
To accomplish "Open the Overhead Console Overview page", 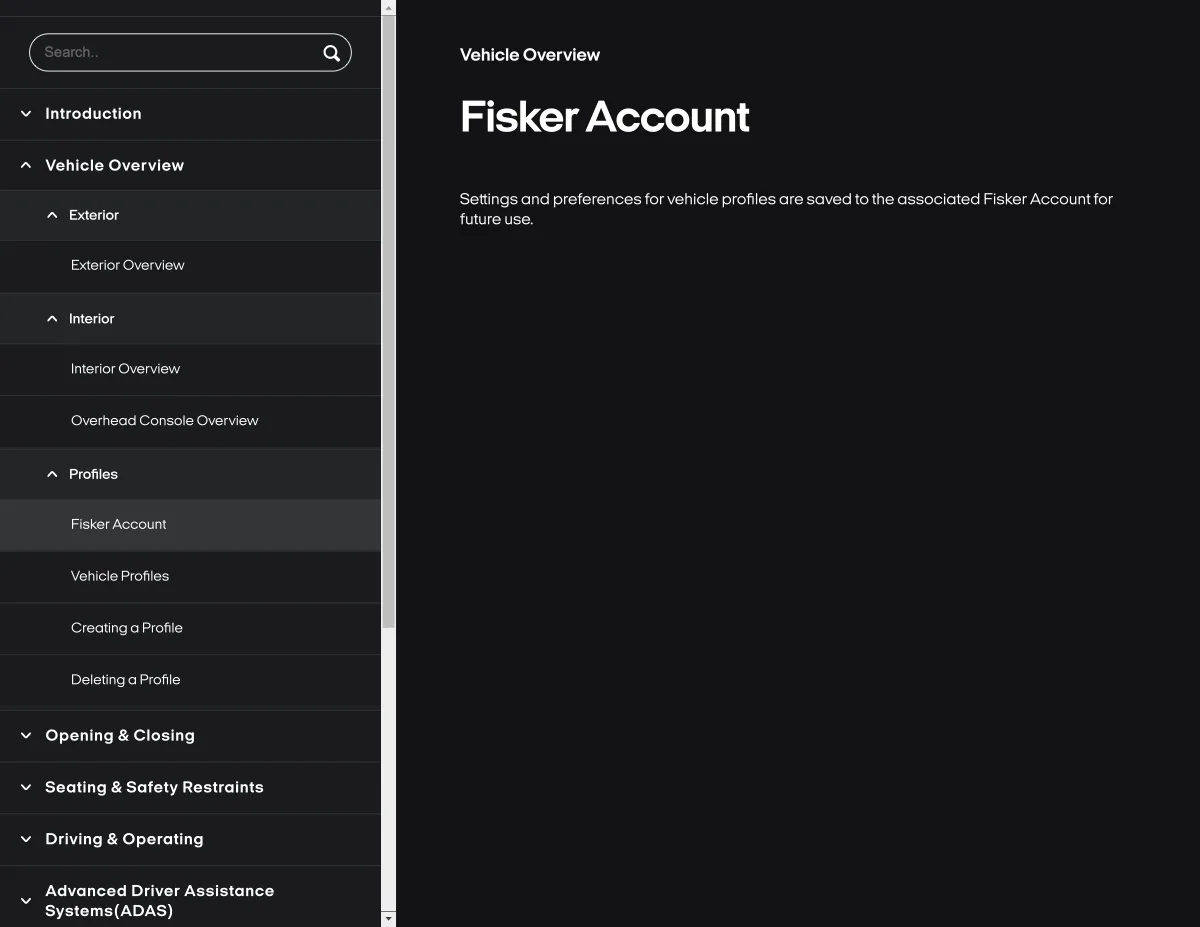I will click(x=164, y=421).
